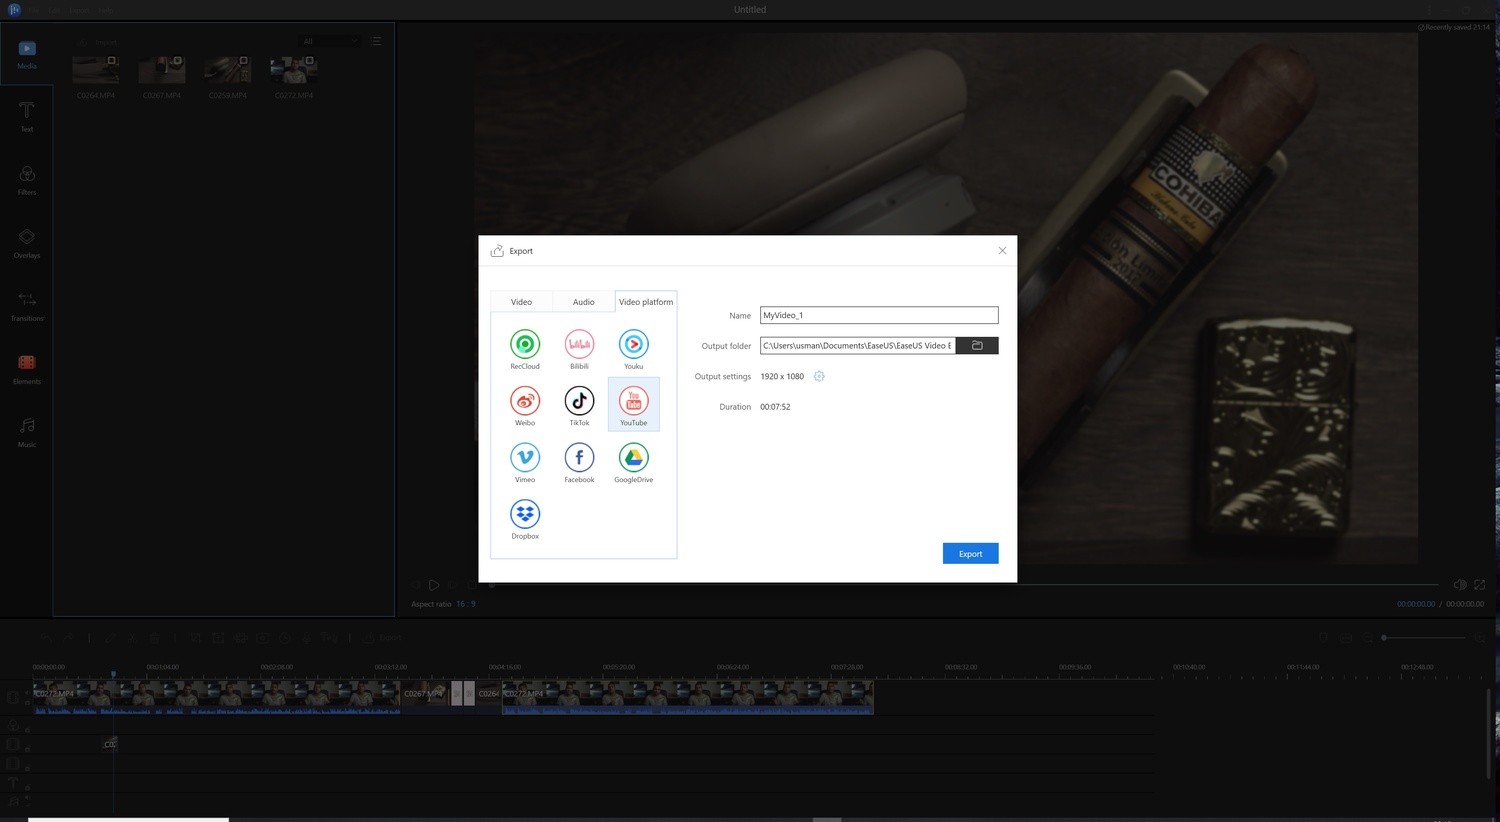The height and width of the screenshot is (822, 1500).
Task: Close the Export dialog
Action: coord(1002,250)
